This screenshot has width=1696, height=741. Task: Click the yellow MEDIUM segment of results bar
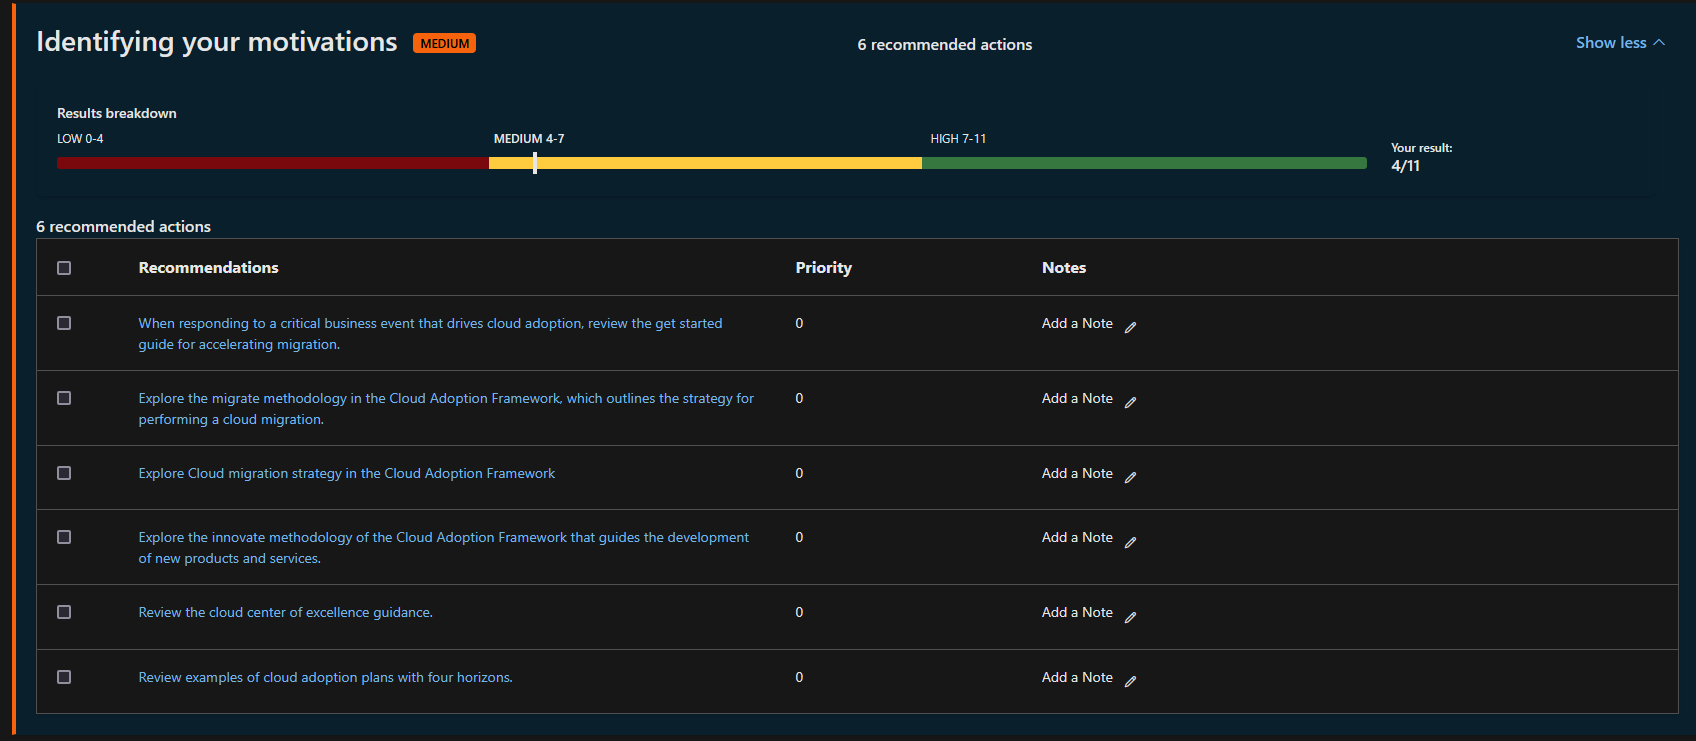click(x=705, y=163)
